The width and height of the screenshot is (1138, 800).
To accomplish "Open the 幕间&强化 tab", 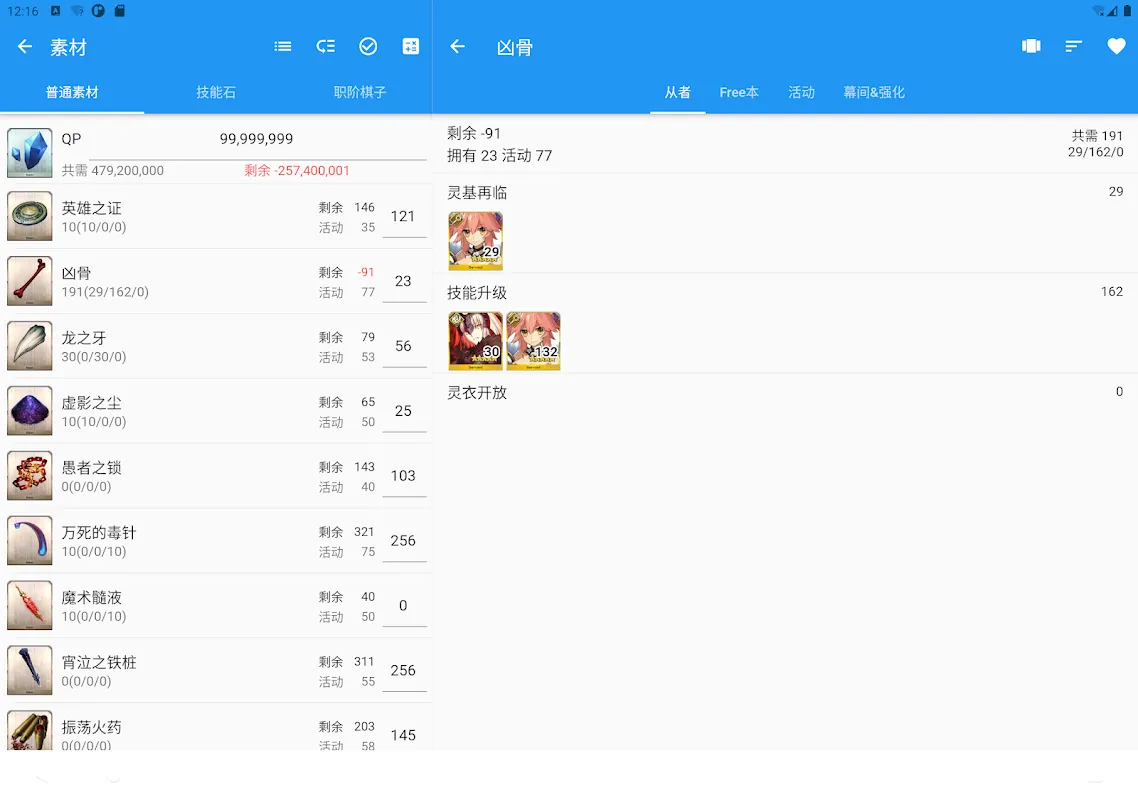I will [x=873, y=92].
